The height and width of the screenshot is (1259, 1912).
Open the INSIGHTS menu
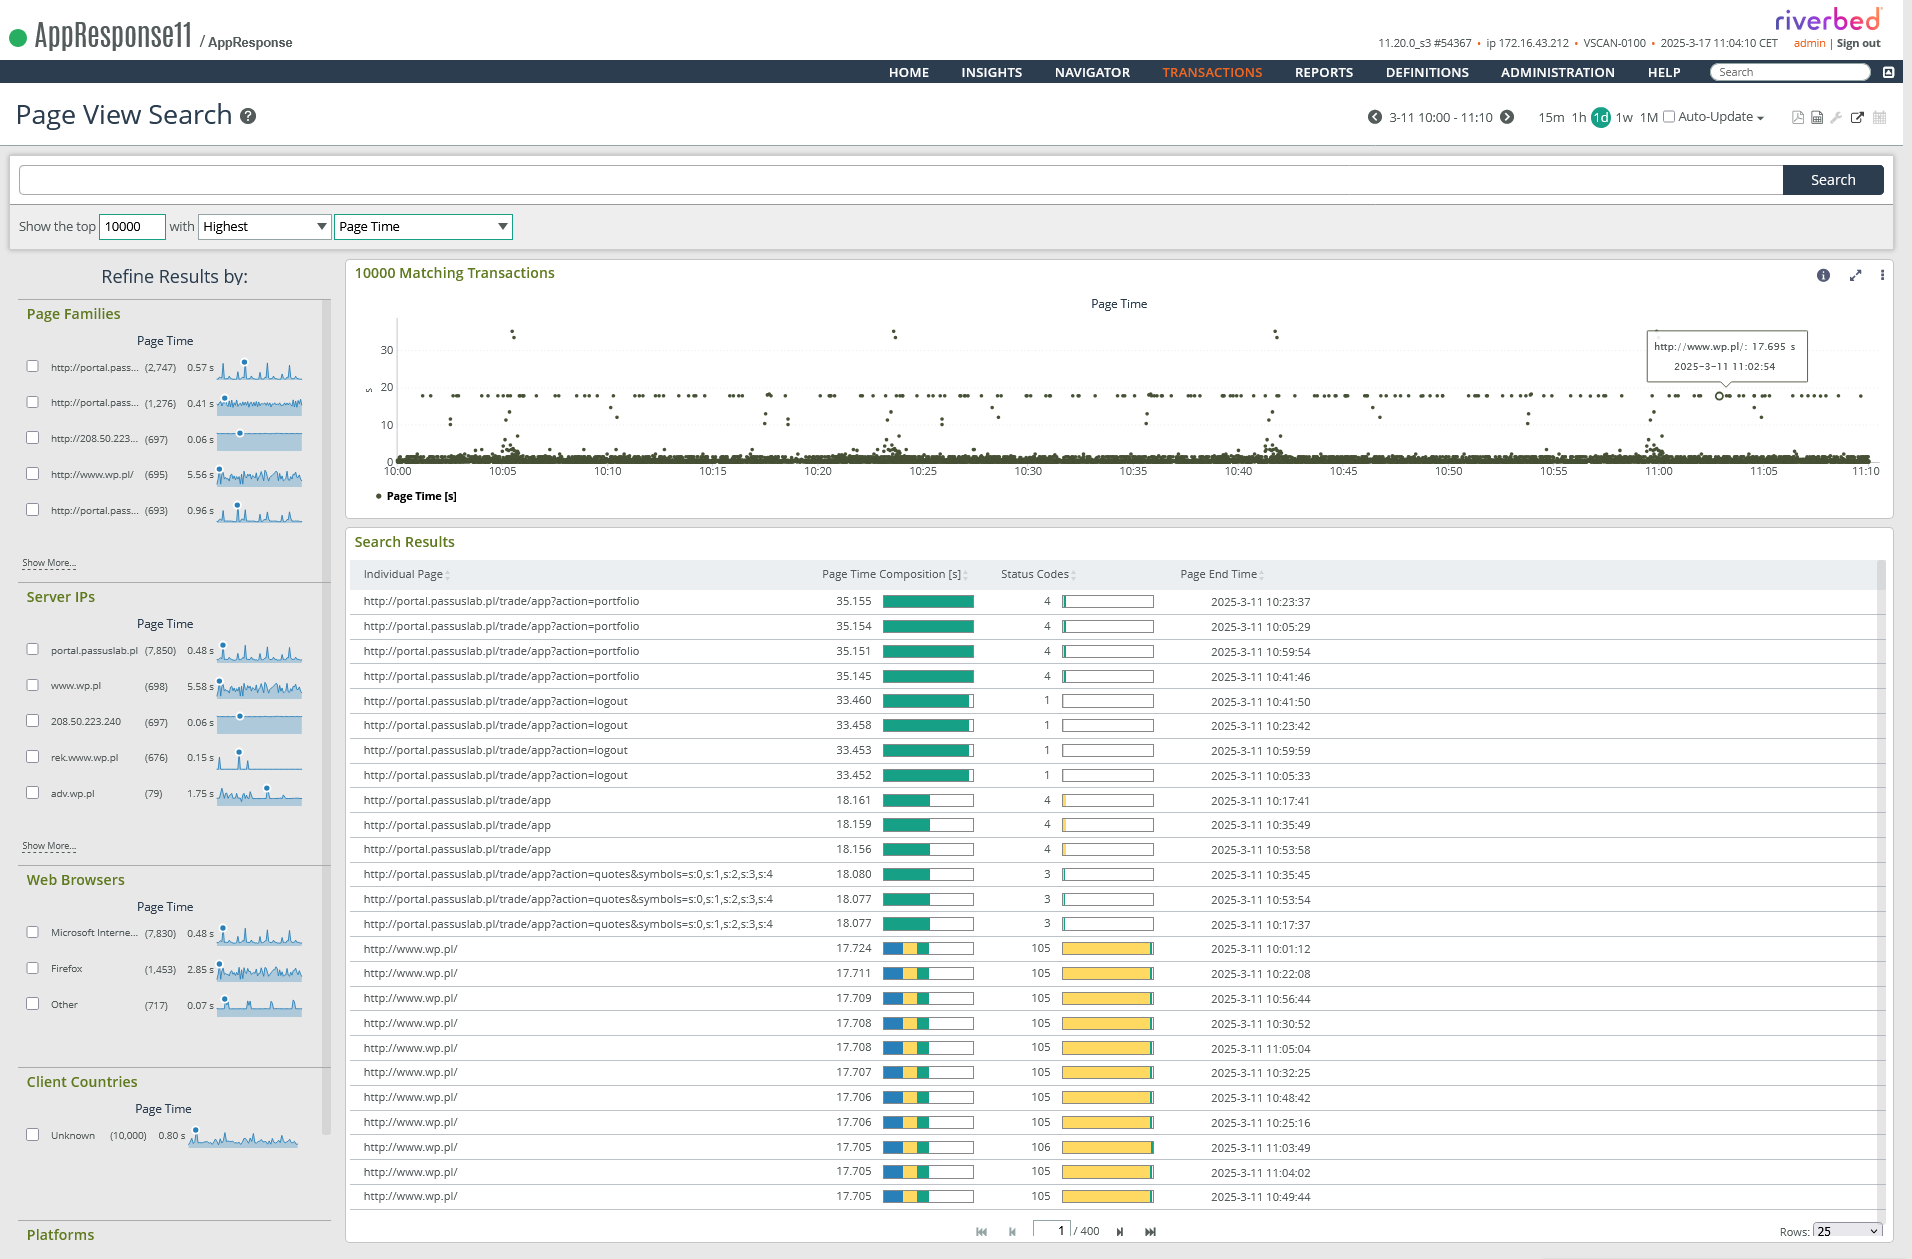click(992, 72)
